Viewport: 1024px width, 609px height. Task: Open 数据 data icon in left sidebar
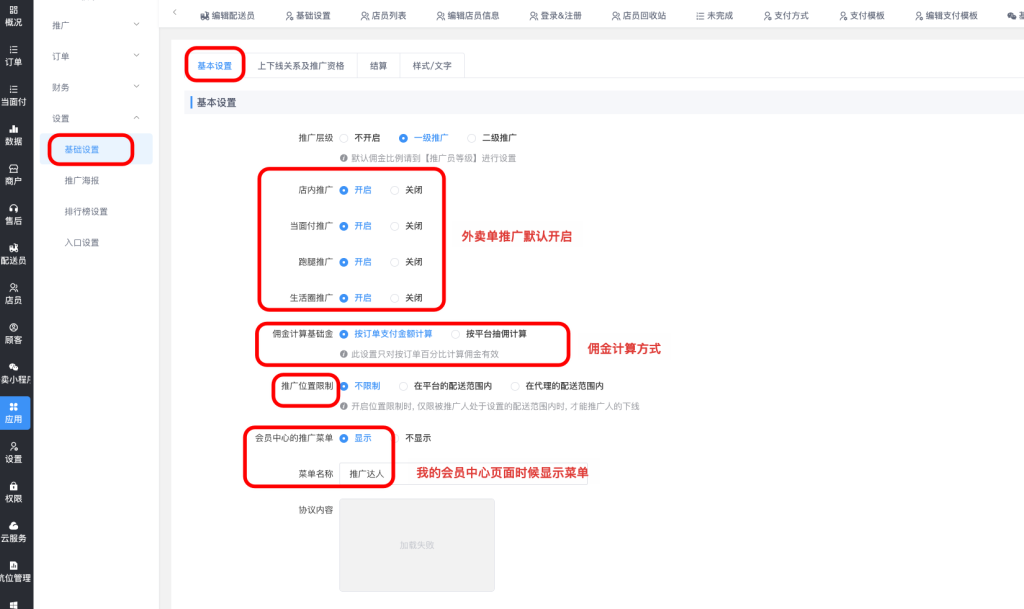(x=14, y=134)
